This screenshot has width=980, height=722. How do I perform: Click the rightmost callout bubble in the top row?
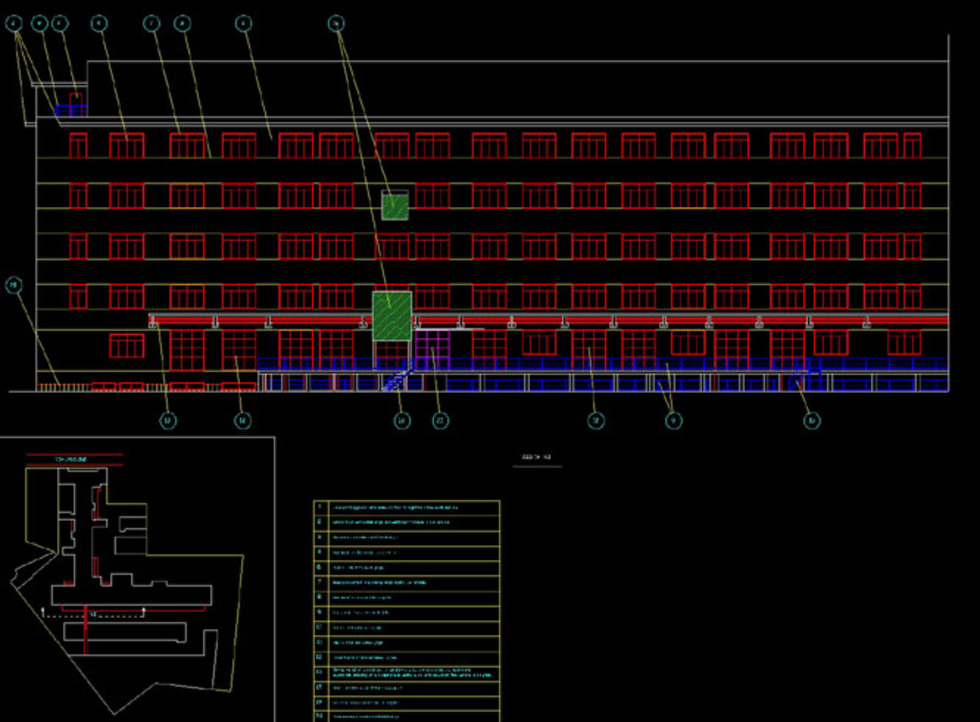[x=337, y=23]
